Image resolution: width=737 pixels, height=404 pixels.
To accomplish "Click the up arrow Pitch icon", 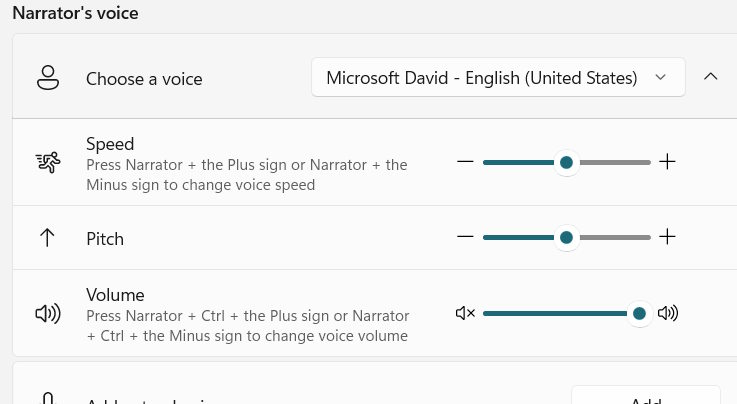I will point(47,238).
